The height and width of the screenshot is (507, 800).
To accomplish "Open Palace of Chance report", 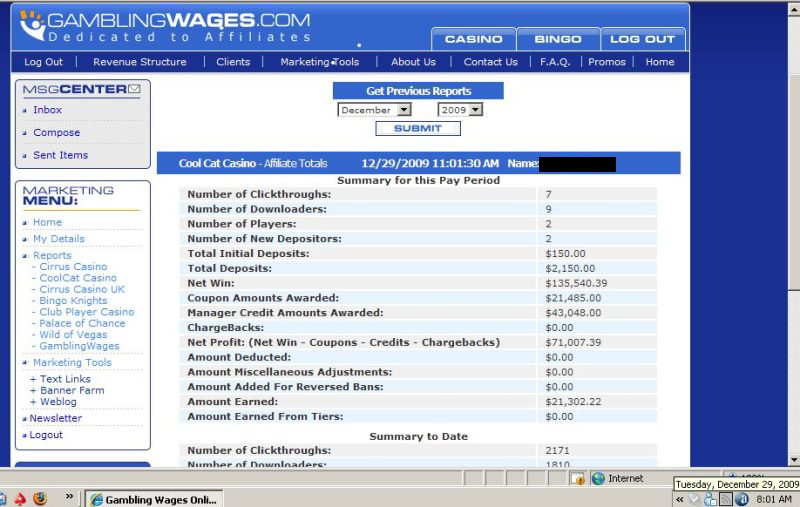I will click(82, 323).
